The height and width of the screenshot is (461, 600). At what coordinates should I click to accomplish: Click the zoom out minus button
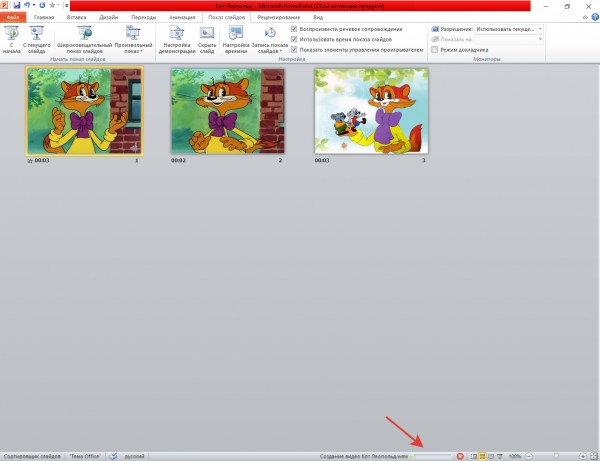529,456
